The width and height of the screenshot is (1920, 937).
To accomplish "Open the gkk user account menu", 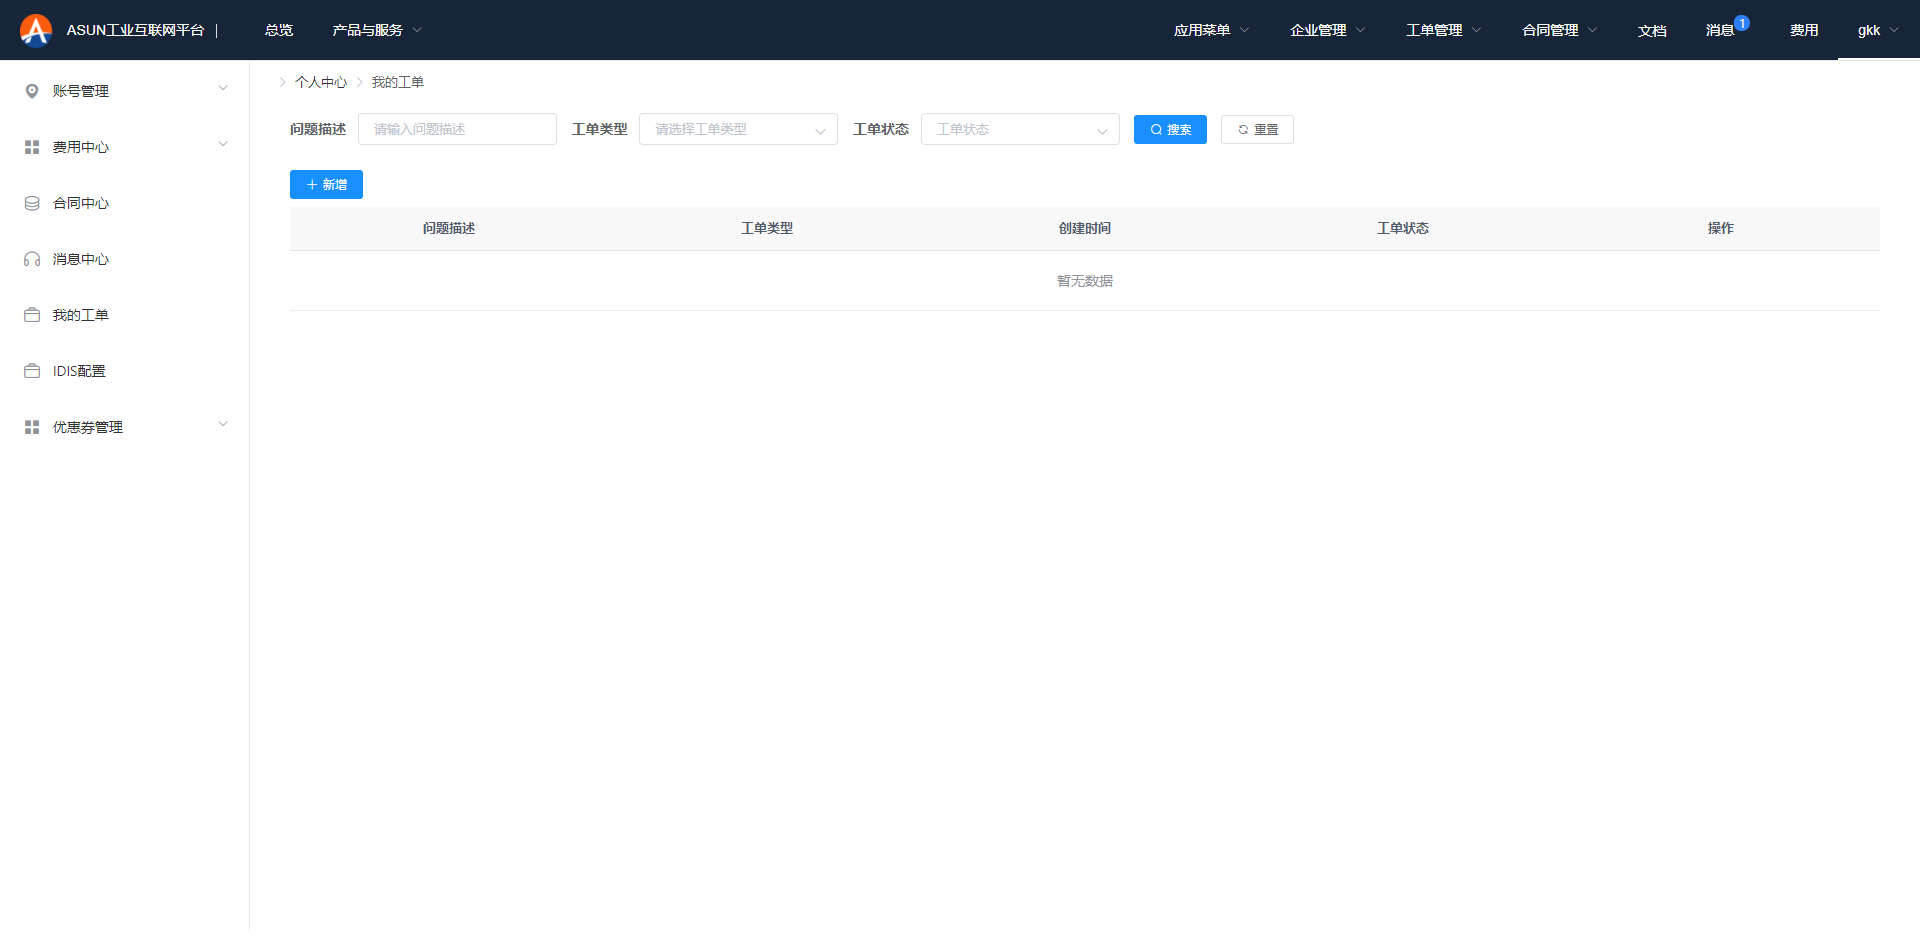I will [x=1877, y=30].
